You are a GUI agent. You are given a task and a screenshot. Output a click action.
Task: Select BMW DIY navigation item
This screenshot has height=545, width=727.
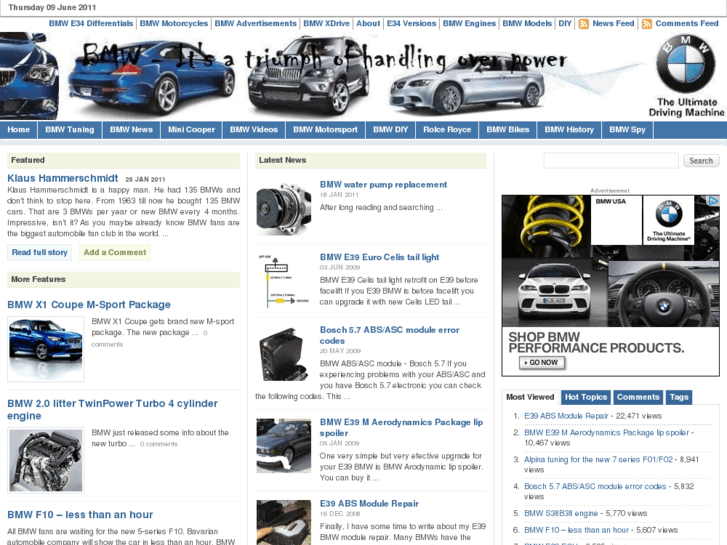[390, 130]
